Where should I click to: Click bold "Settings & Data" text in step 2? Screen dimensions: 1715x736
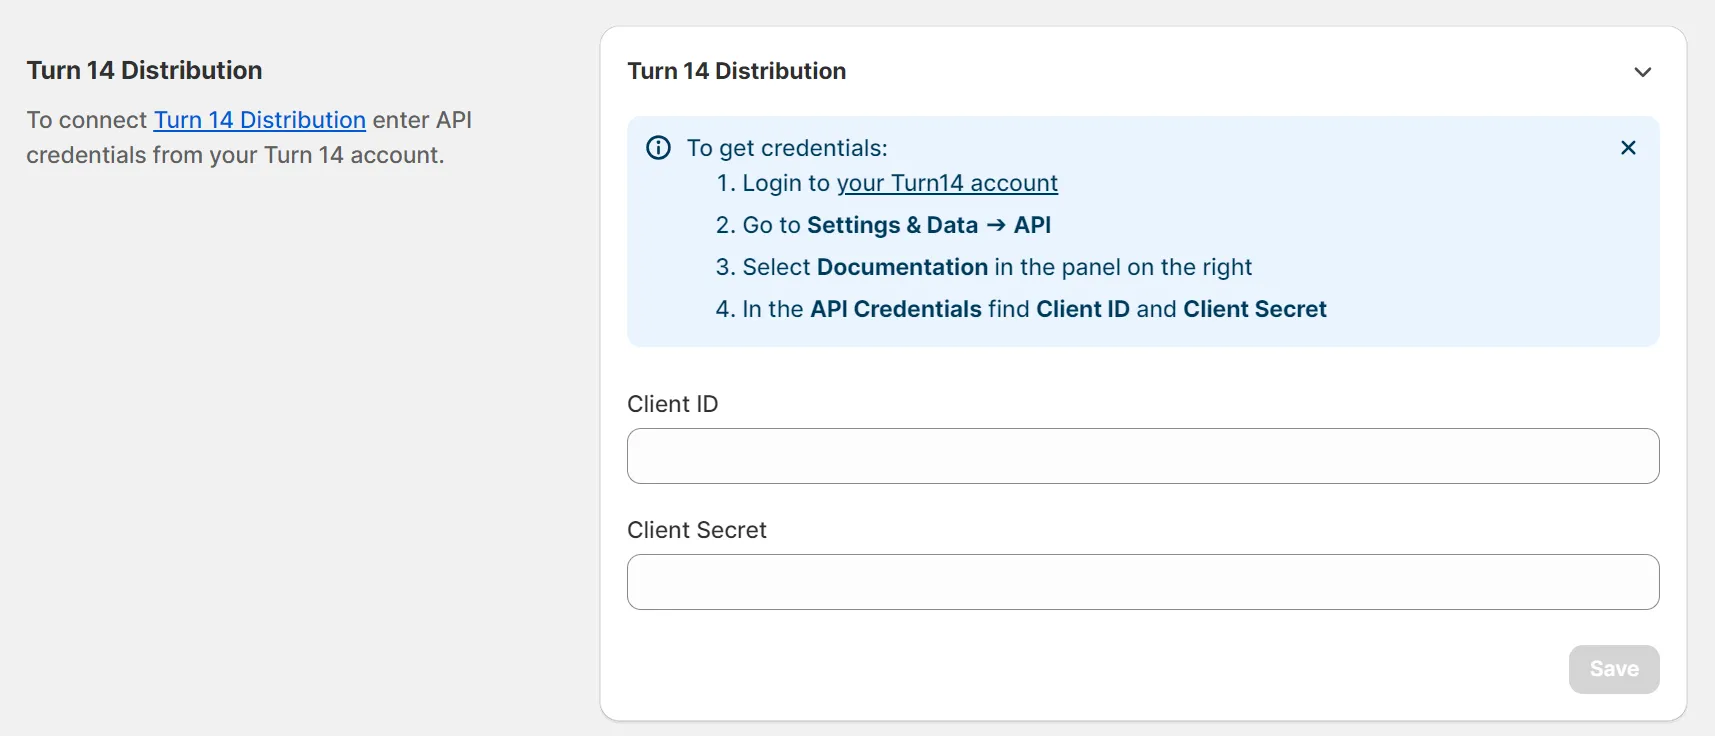[x=892, y=225]
